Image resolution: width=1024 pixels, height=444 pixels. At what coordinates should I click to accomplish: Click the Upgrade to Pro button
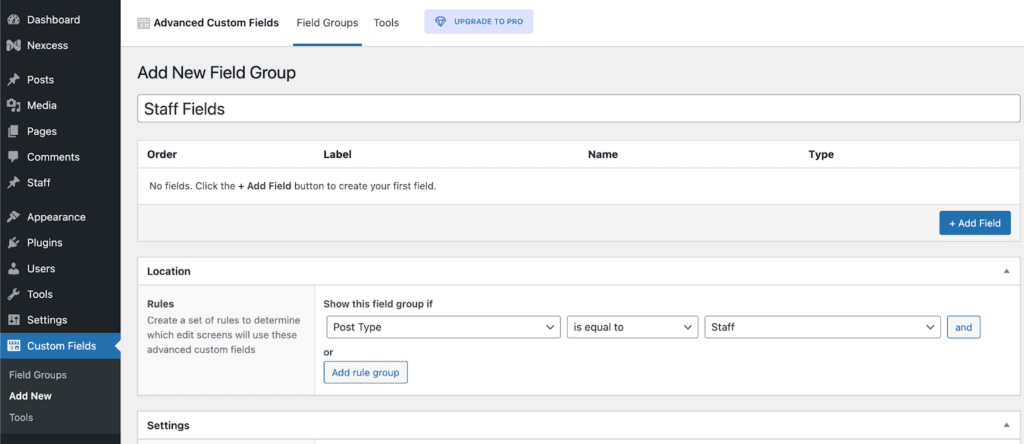click(x=479, y=22)
